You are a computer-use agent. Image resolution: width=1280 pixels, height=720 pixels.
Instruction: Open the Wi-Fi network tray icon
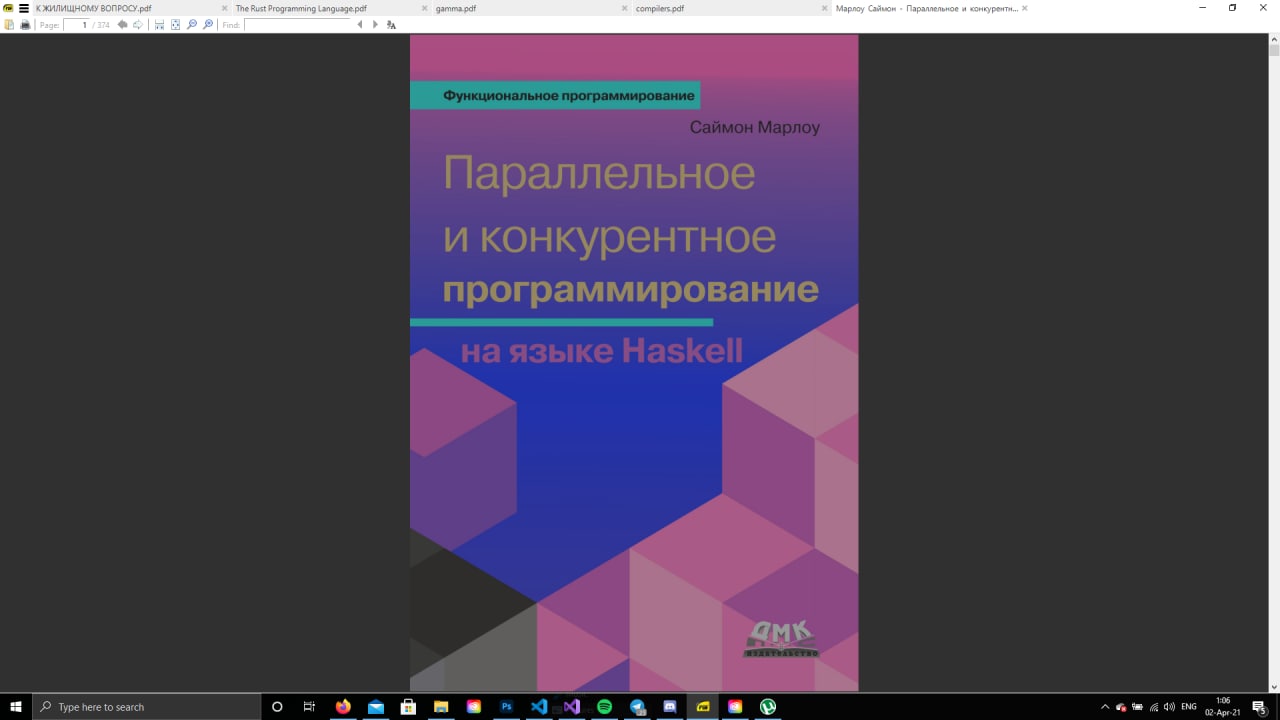tap(1153, 707)
